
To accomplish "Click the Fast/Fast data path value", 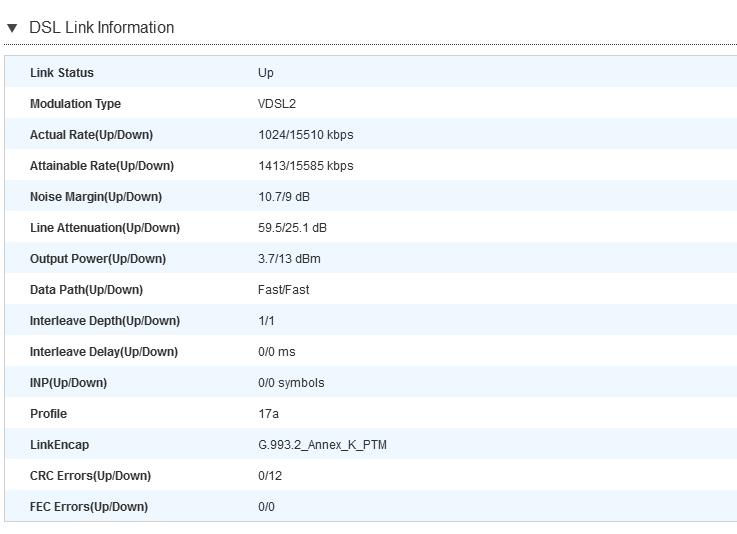I will [x=283, y=290].
